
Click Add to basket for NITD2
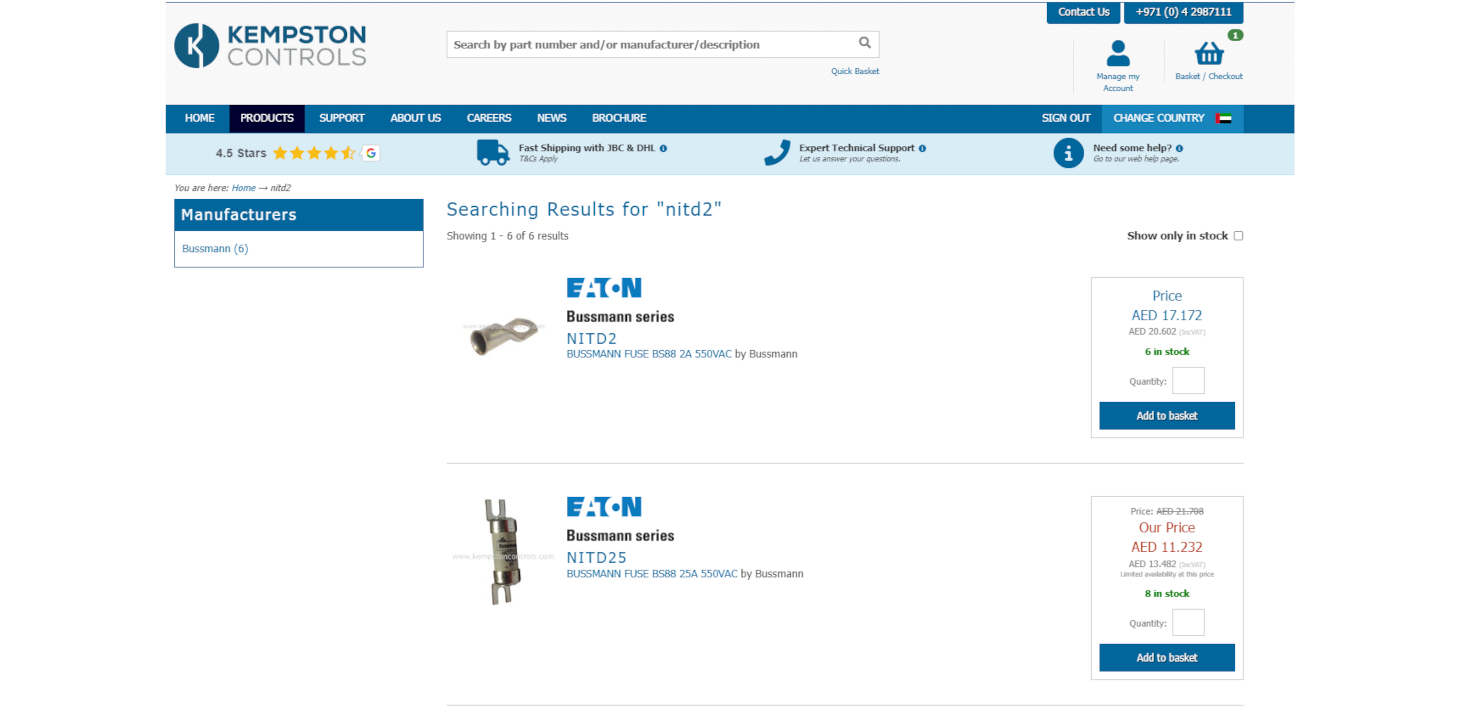1166,416
